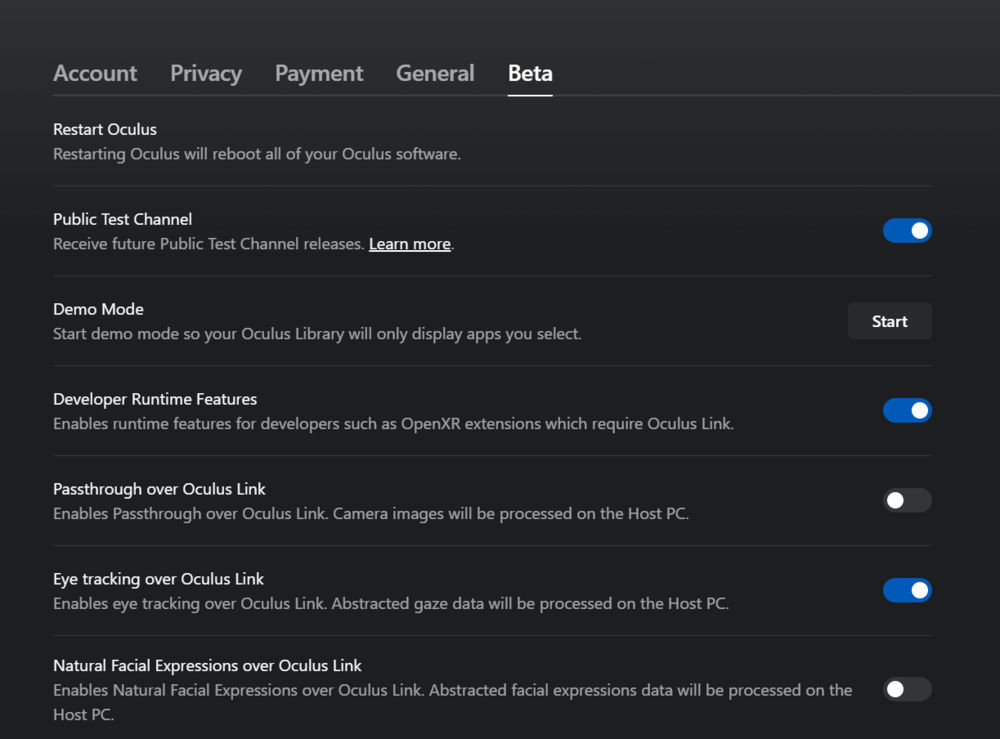The image size is (1000, 739).
Task: Click the Public Test Channel heading
Action: 122,219
